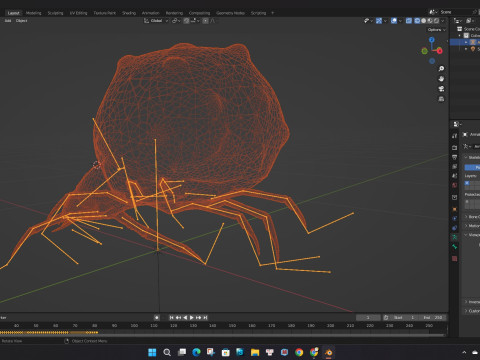This screenshot has height=360, width=480.
Task: Expand the mesh object row in outliner
Action: pyautogui.click(x=466, y=49)
